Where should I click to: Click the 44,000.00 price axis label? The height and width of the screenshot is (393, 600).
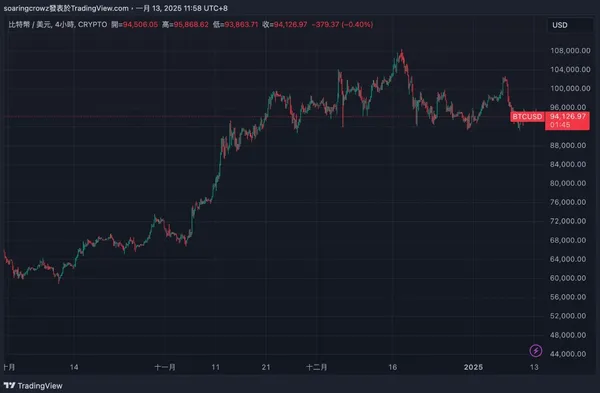click(x=568, y=354)
